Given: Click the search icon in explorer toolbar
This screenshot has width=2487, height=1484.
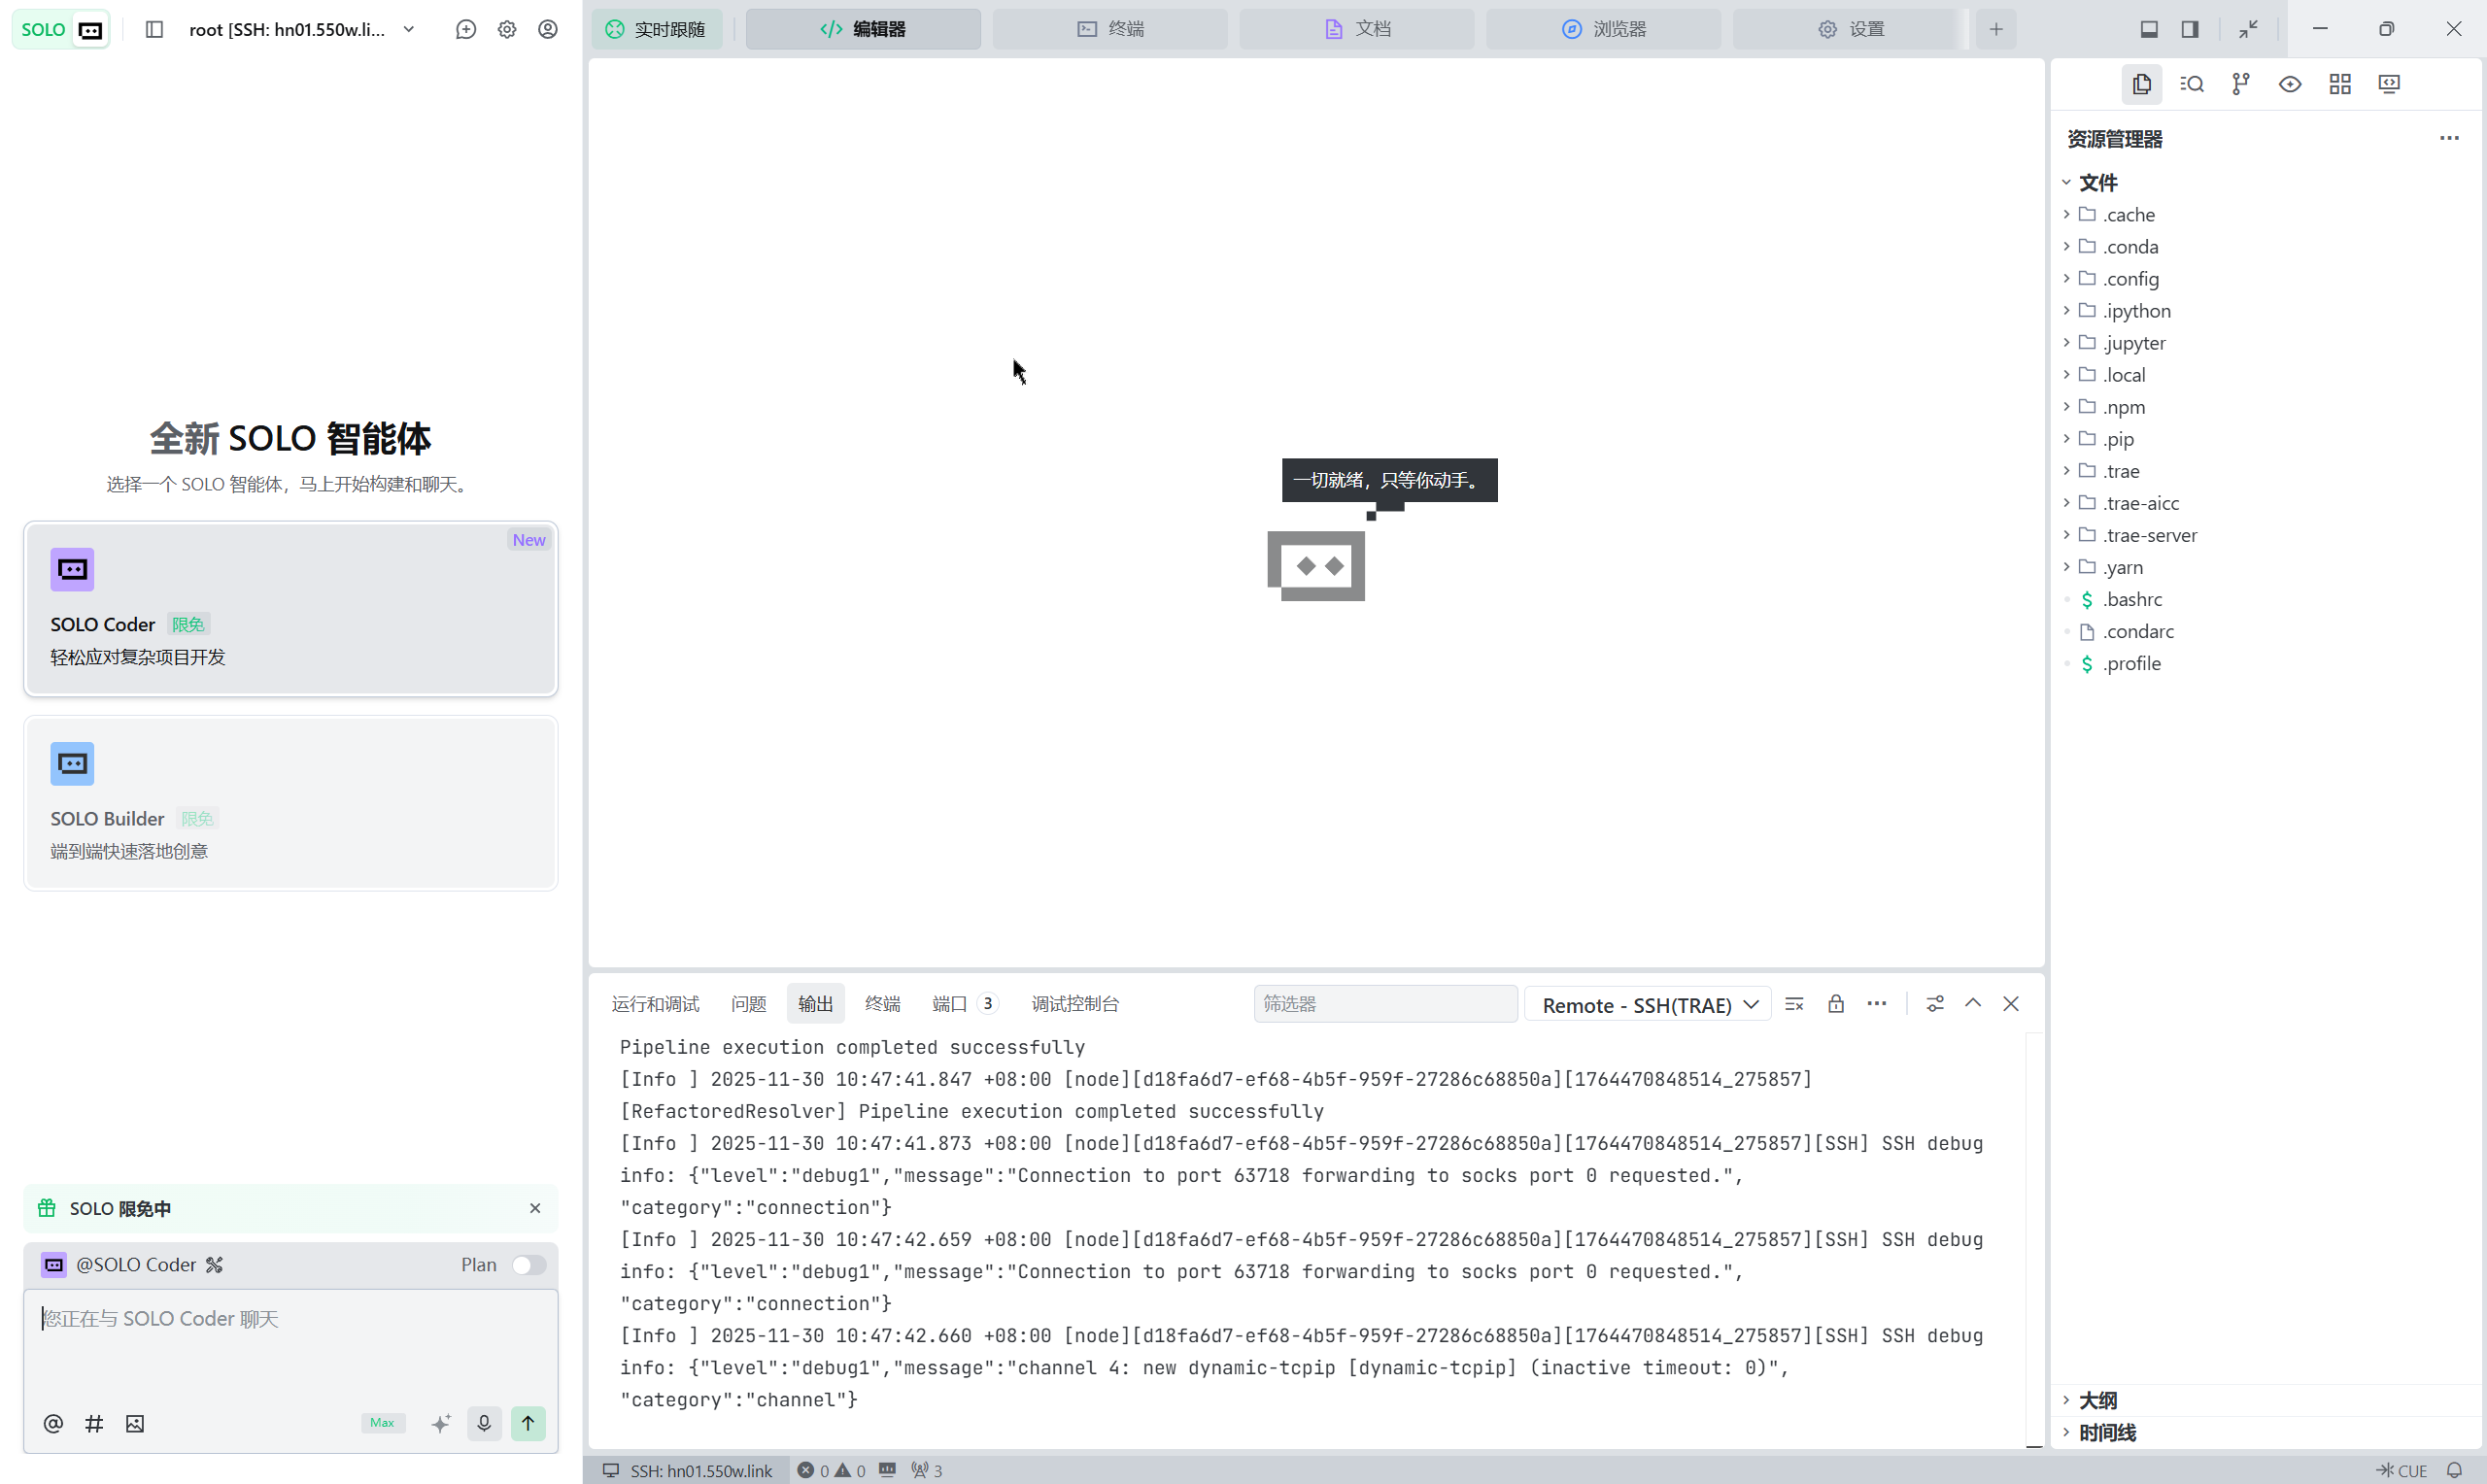Looking at the screenshot, I should coord(2191,84).
